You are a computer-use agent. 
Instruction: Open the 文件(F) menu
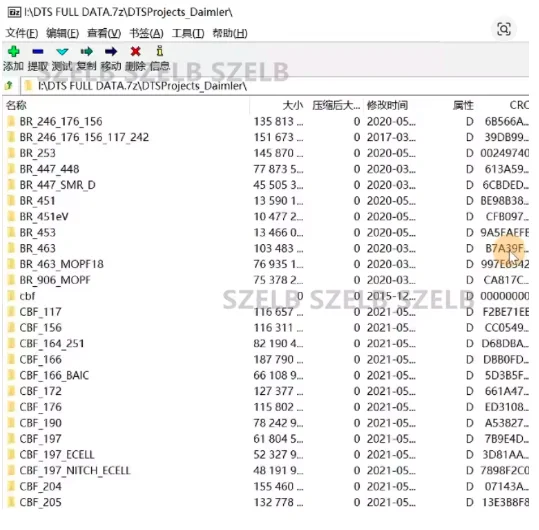click(22, 33)
